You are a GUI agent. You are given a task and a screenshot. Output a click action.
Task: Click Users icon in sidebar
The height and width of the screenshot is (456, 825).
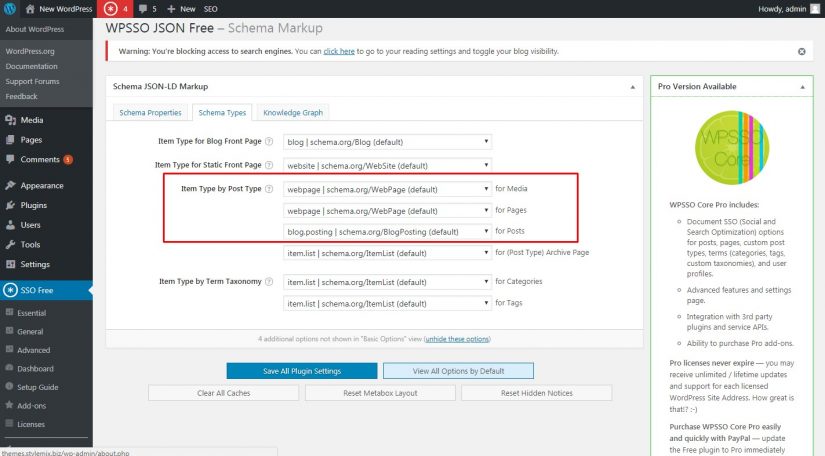(x=11, y=225)
